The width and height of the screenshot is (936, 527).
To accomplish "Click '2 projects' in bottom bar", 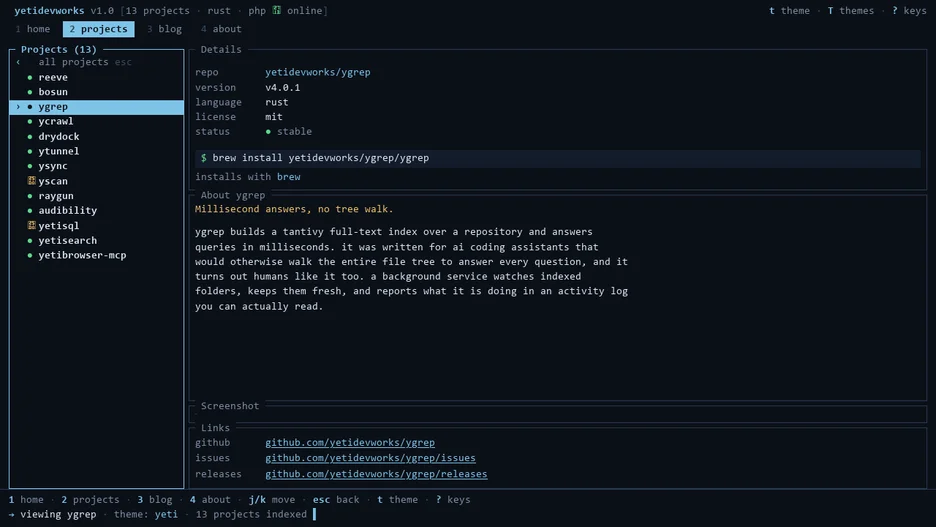I will (90, 500).
